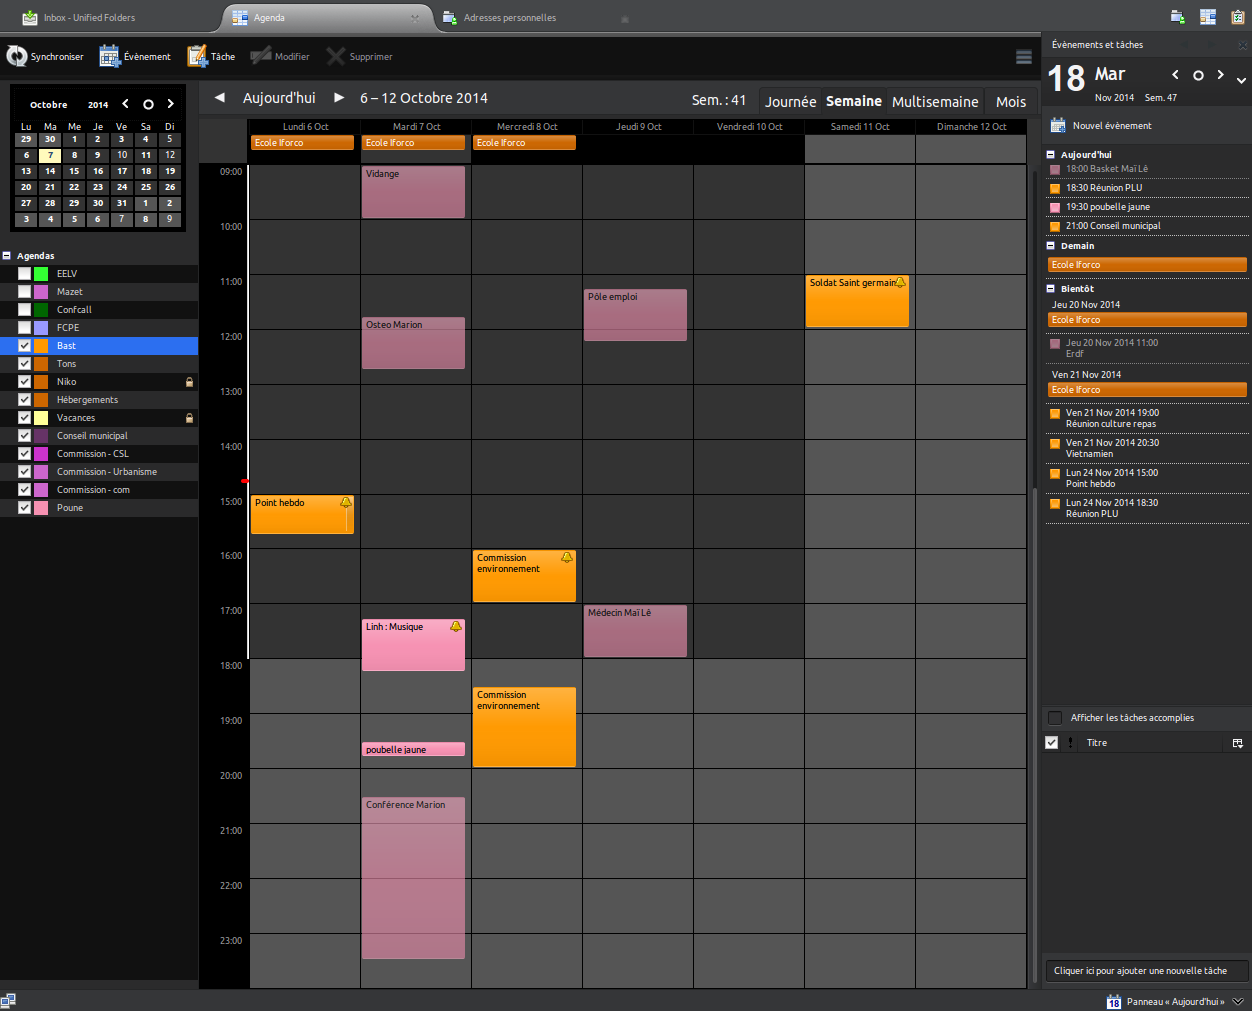This screenshot has width=1252, height=1011.
Task: Check Afficher les tâches accomplies
Action: (x=1055, y=718)
